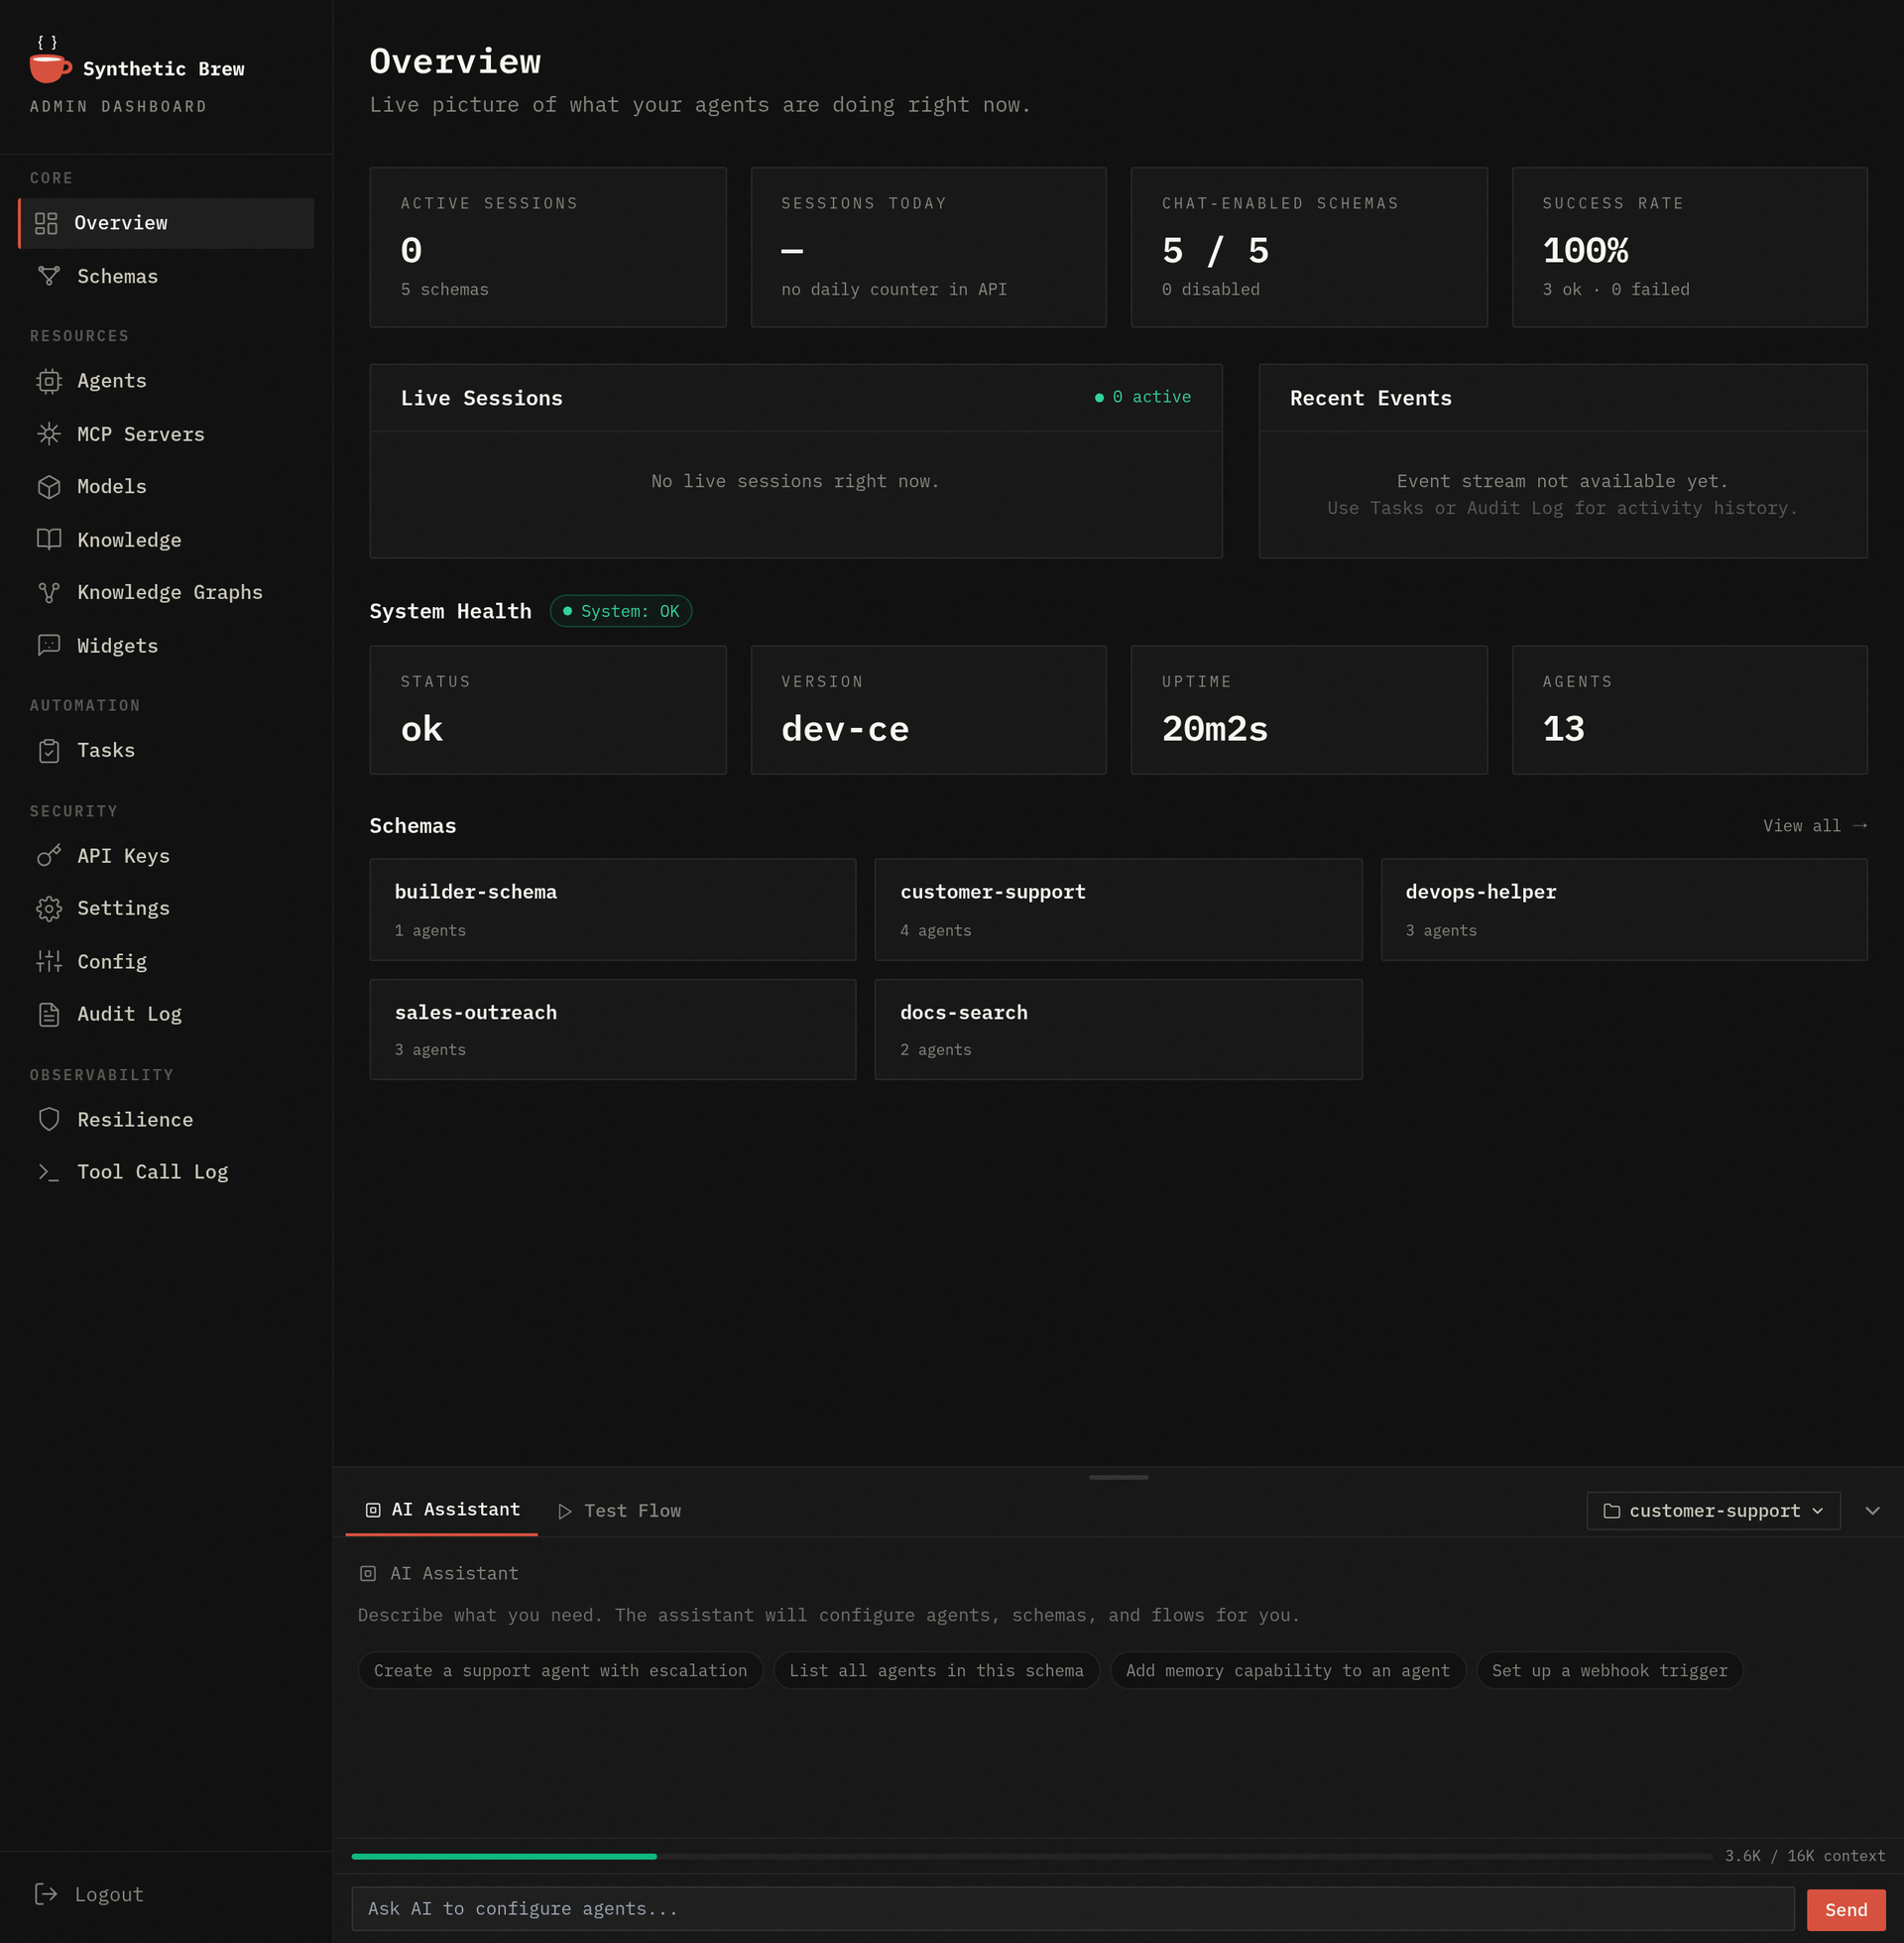This screenshot has width=1904, height=1943.
Task: Click the assistant panel resize handle
Action: [x=1118, y=1477]
